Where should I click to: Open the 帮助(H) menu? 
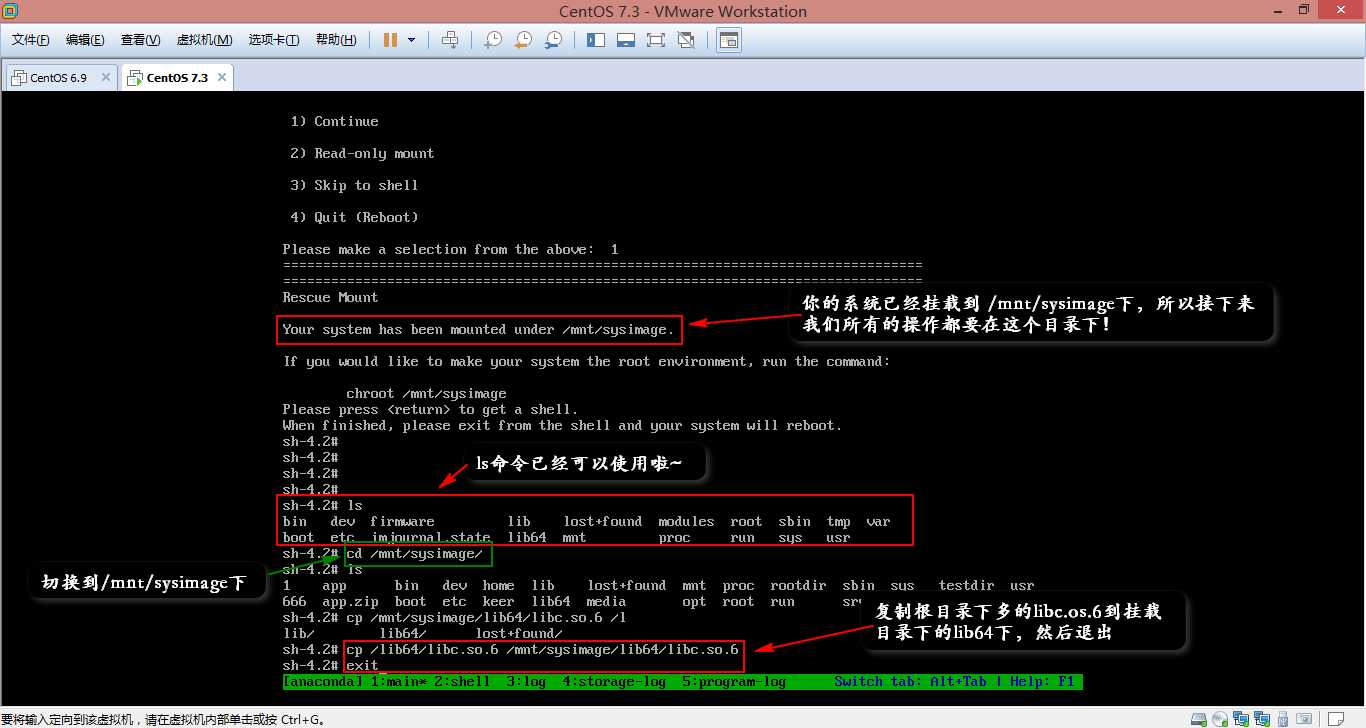click(336, 40)
